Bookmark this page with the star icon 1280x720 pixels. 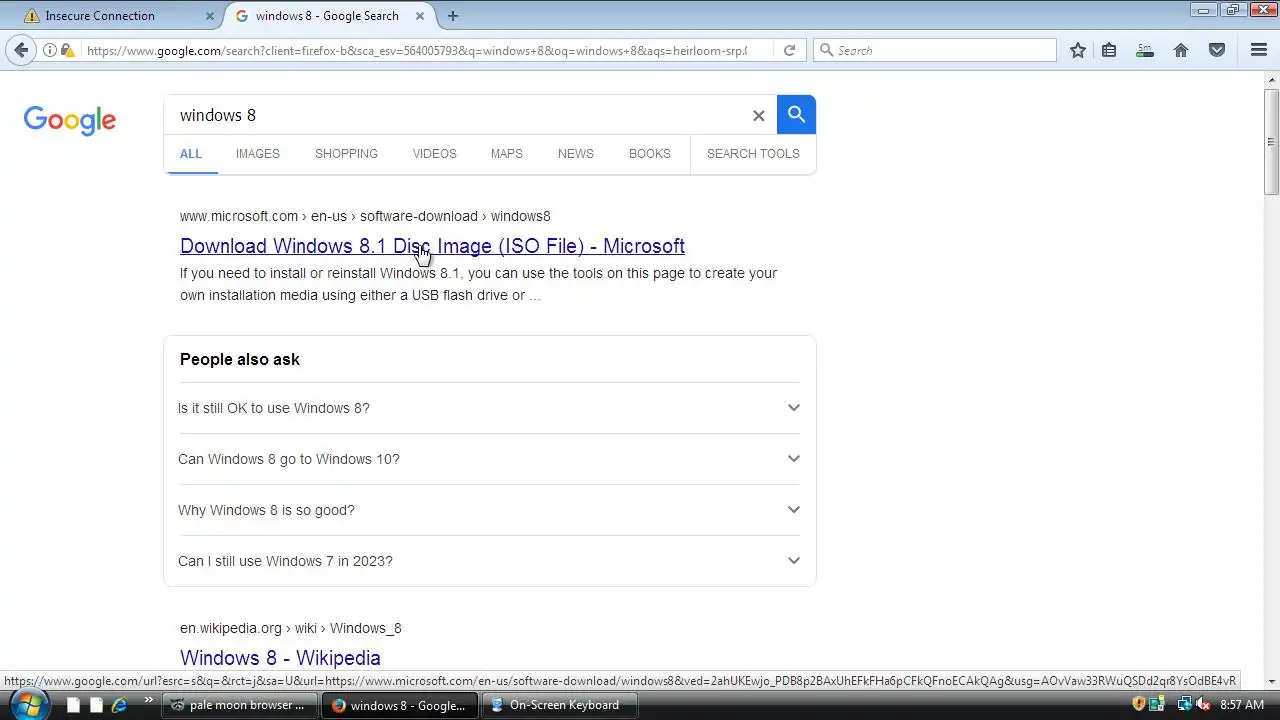pos(1078,50)
